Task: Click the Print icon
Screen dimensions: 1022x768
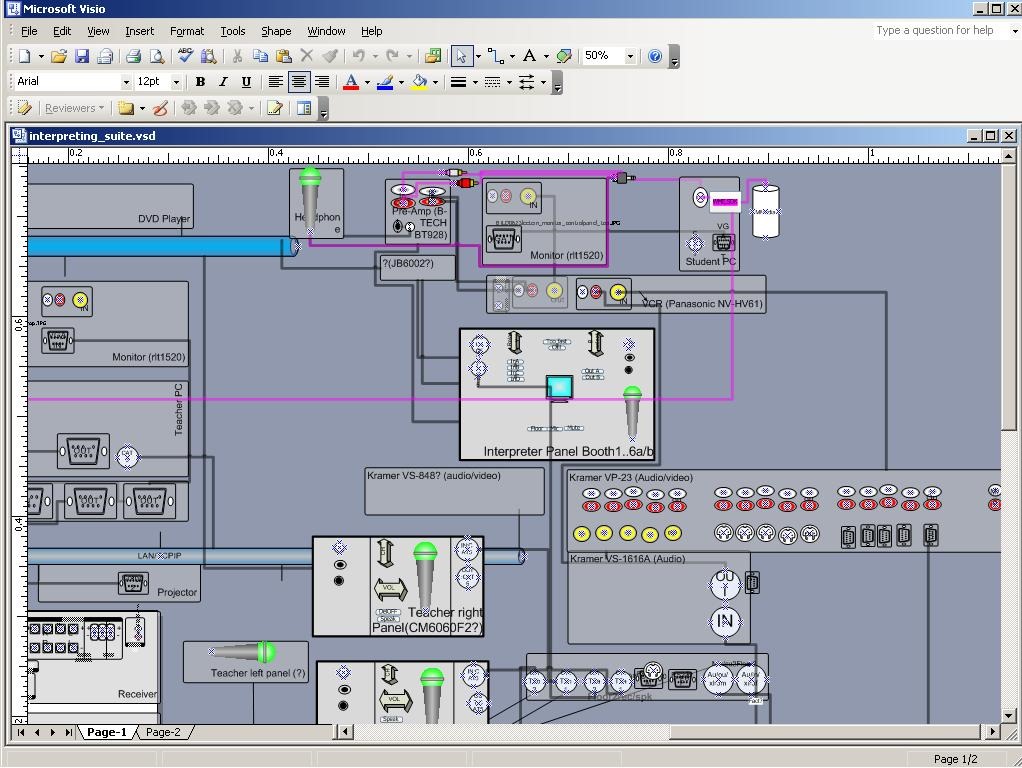Action: 134,56
